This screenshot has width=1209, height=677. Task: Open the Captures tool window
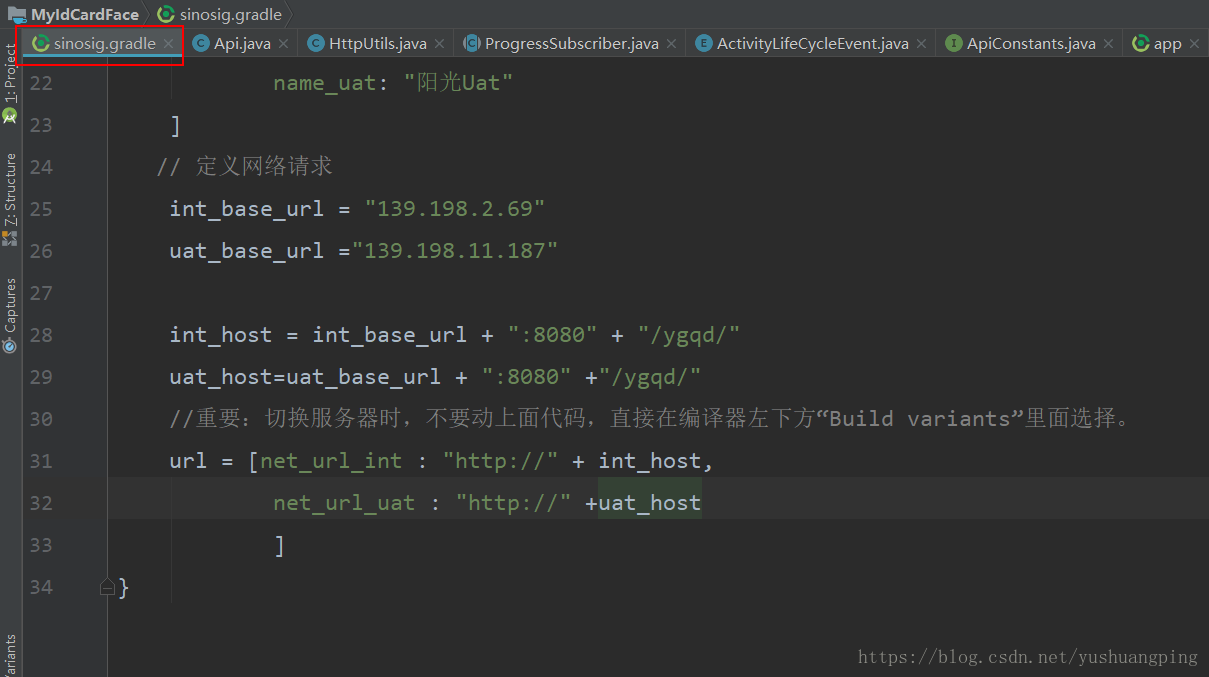point(10,306)
